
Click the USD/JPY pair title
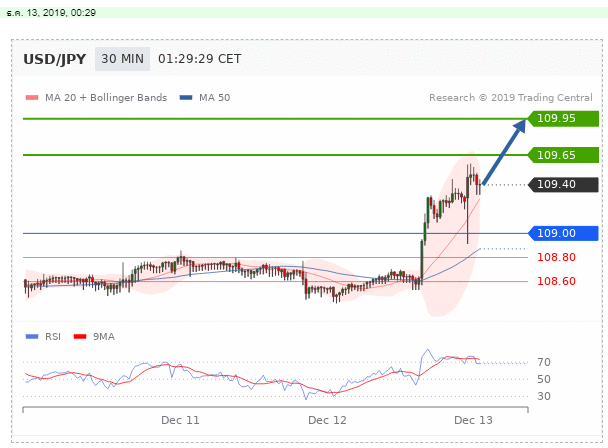point(55,59)
